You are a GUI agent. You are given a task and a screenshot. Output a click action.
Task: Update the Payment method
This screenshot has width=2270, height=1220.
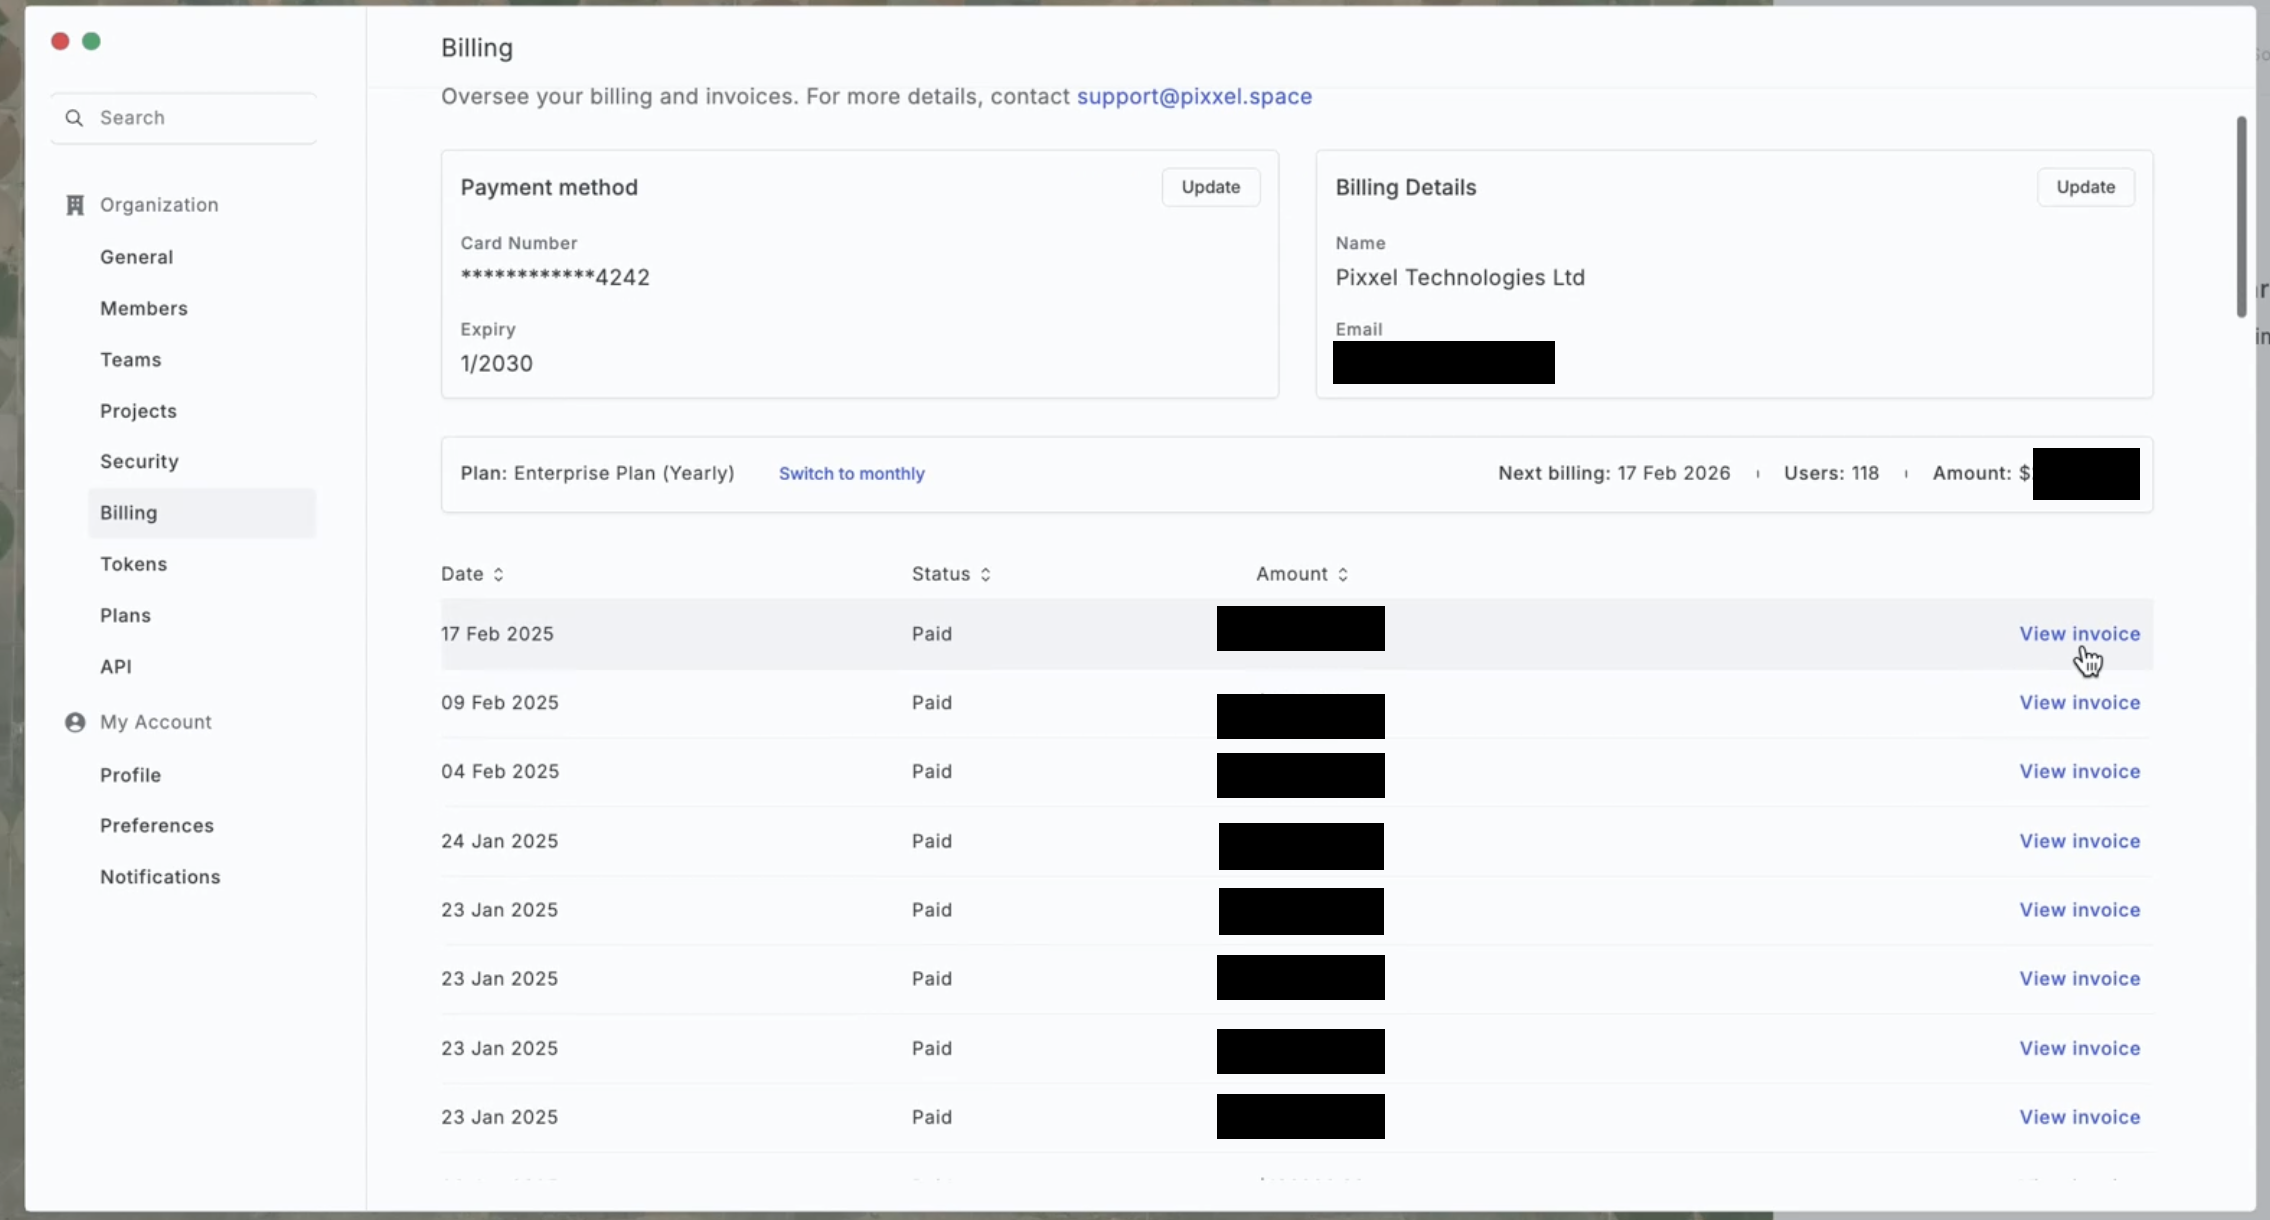coord(1210,187)
